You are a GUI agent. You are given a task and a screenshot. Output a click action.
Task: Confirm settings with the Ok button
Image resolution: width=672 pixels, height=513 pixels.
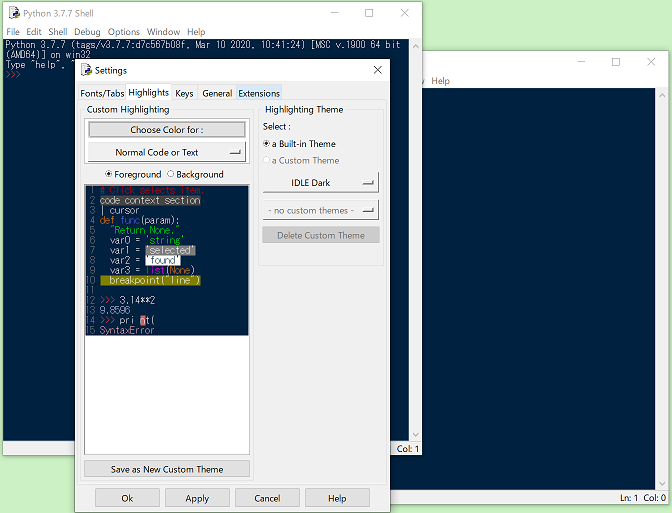pyautogui.click(x=127, y=498)
